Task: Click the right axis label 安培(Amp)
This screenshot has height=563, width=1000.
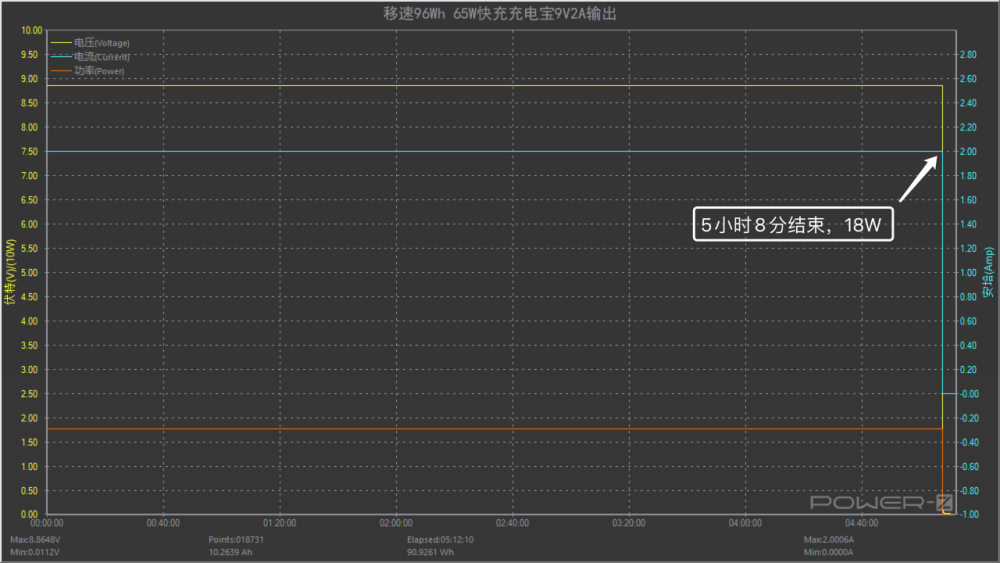Action: coord(989,272)
